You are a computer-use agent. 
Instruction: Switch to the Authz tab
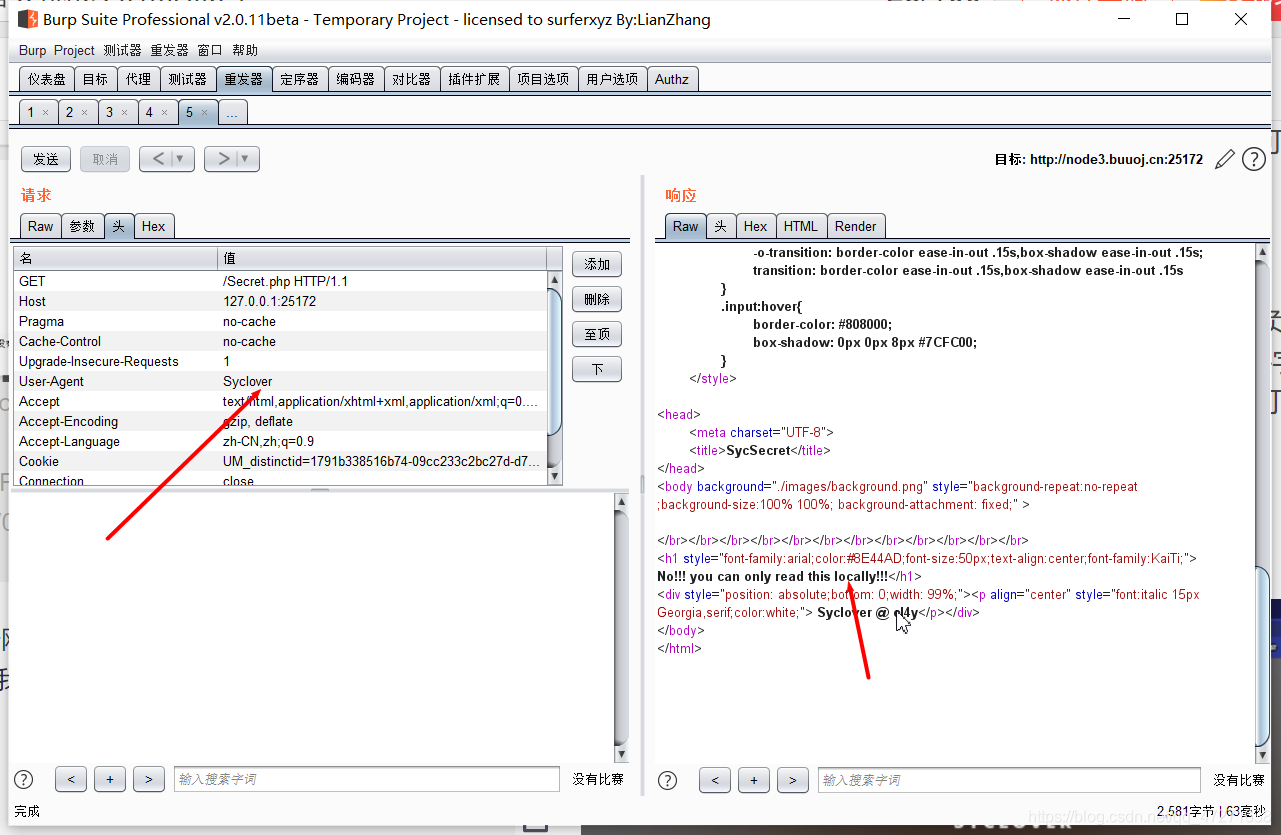coord(672,79)
